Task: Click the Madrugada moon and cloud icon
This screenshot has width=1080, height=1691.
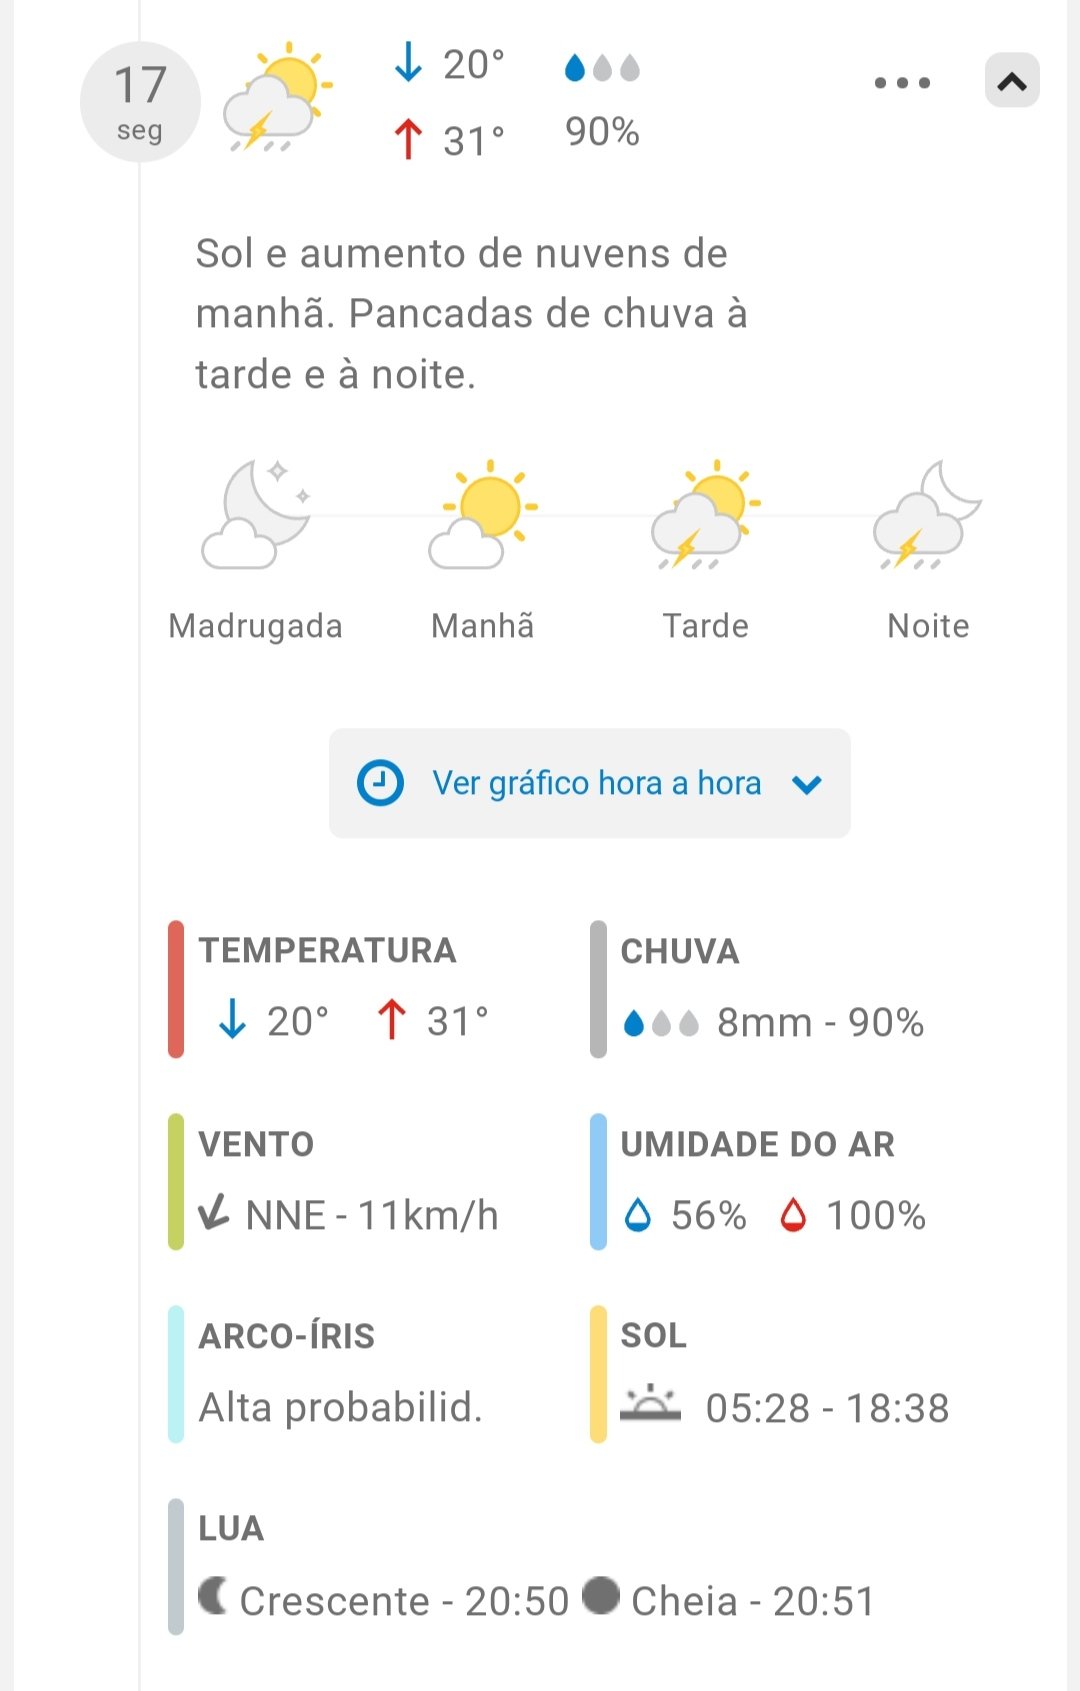Action: click(x=256, y=514)
